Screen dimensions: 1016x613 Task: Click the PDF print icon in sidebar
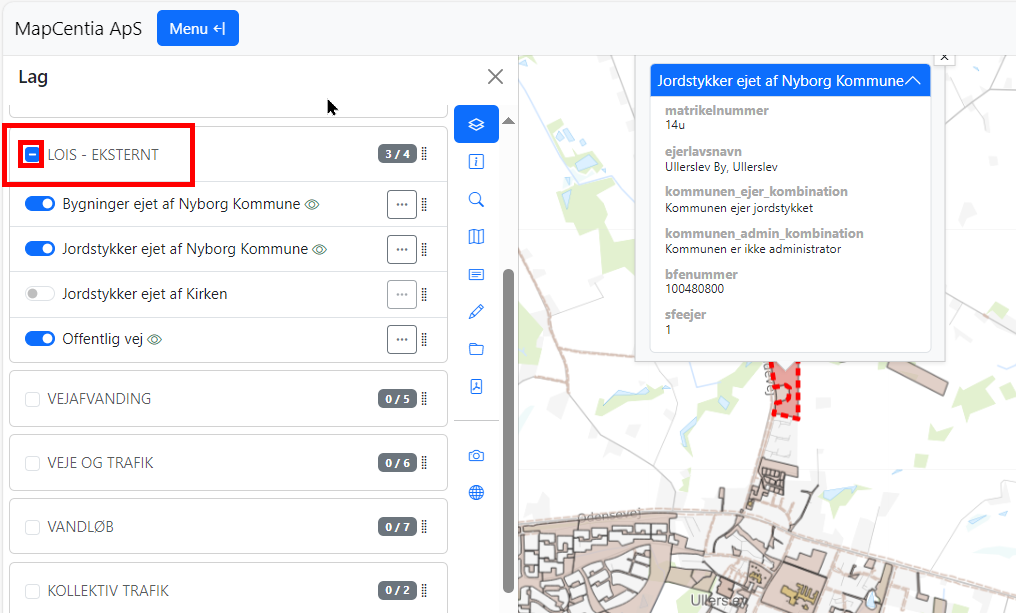[476, 387]
